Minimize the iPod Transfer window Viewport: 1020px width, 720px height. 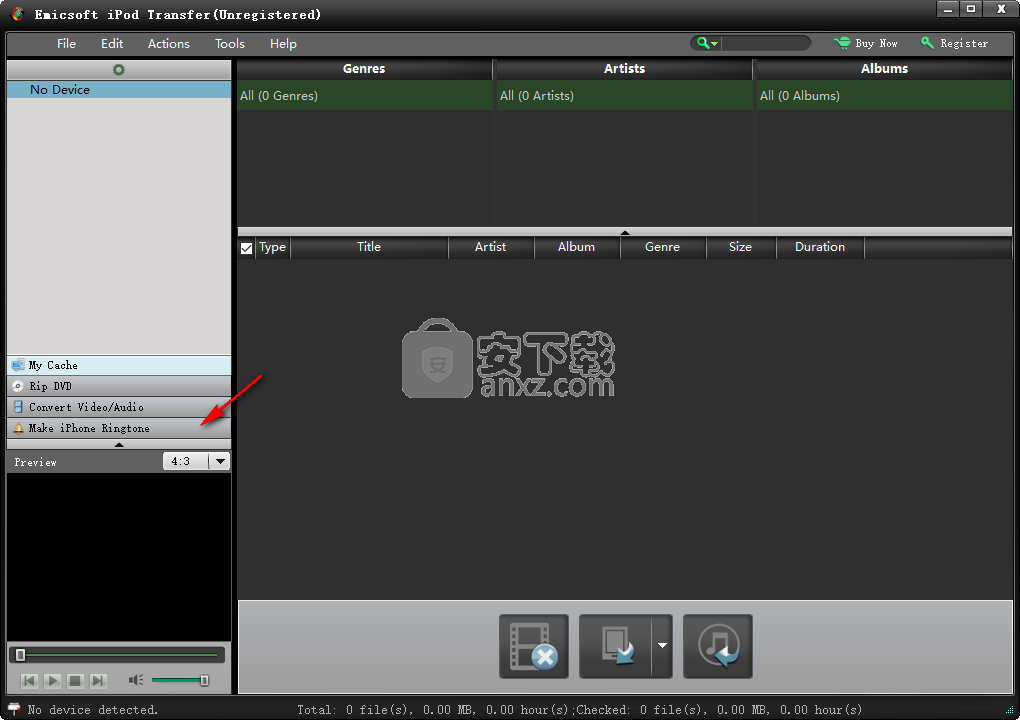[x=947, y=10]
